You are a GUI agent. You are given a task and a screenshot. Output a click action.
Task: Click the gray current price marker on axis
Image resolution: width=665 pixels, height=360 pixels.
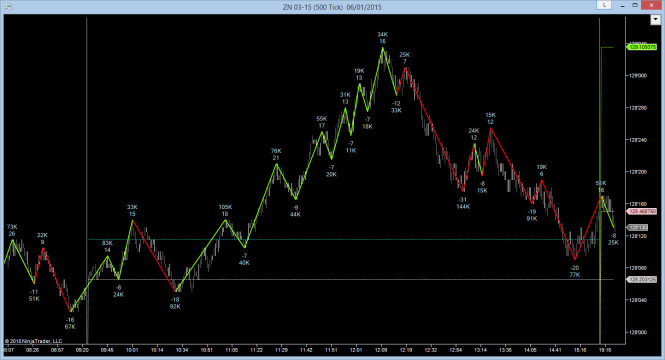tap(637, 228)
